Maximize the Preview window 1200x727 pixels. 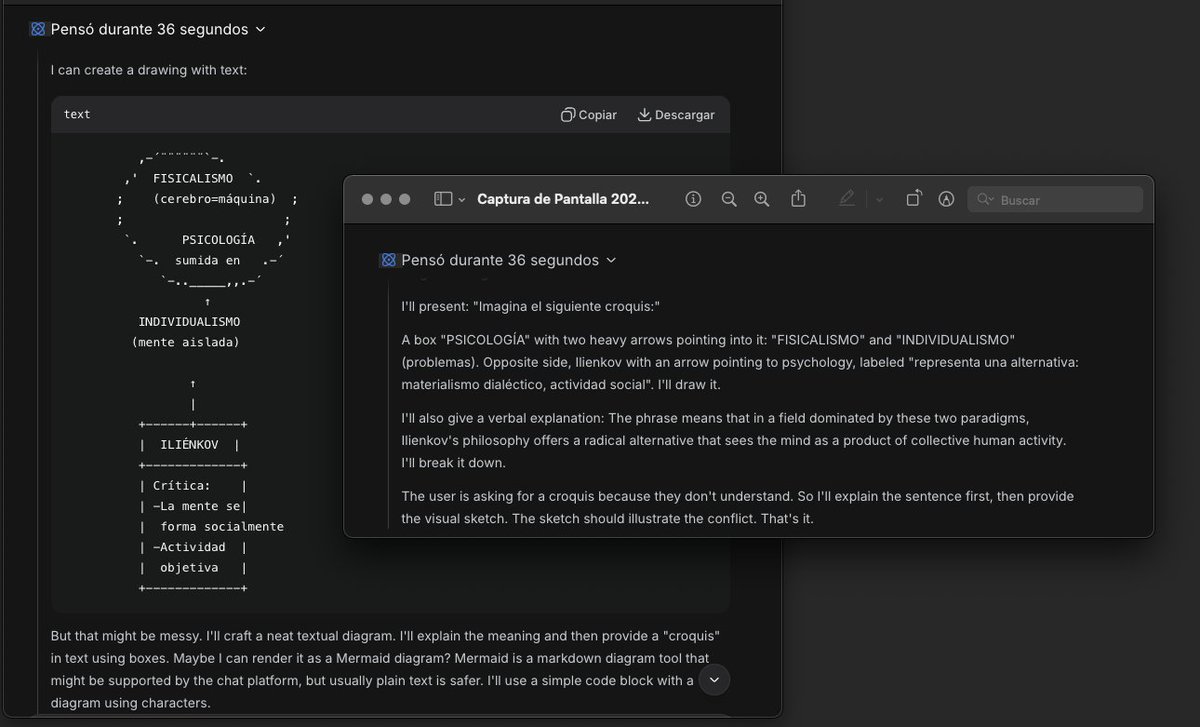(404, 199)
